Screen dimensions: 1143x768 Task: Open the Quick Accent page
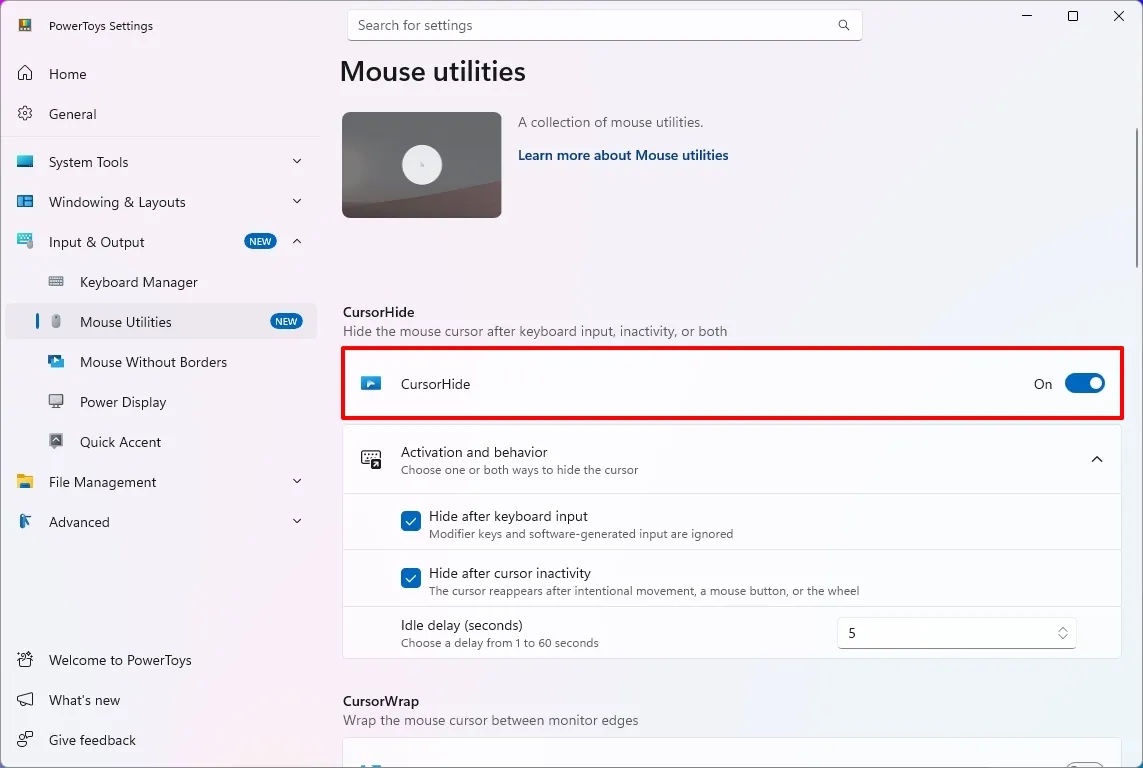(x=161, y=442)
